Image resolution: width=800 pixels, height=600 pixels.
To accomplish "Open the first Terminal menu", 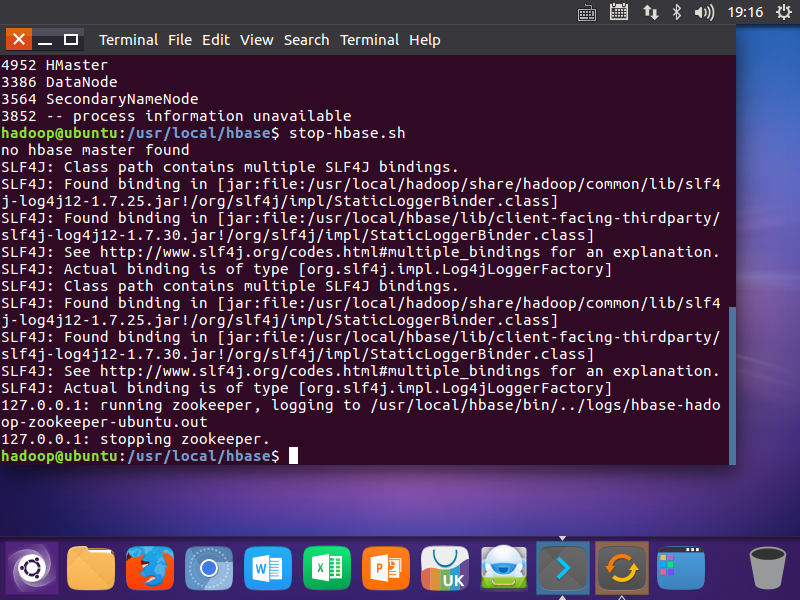I will (129, 40).
